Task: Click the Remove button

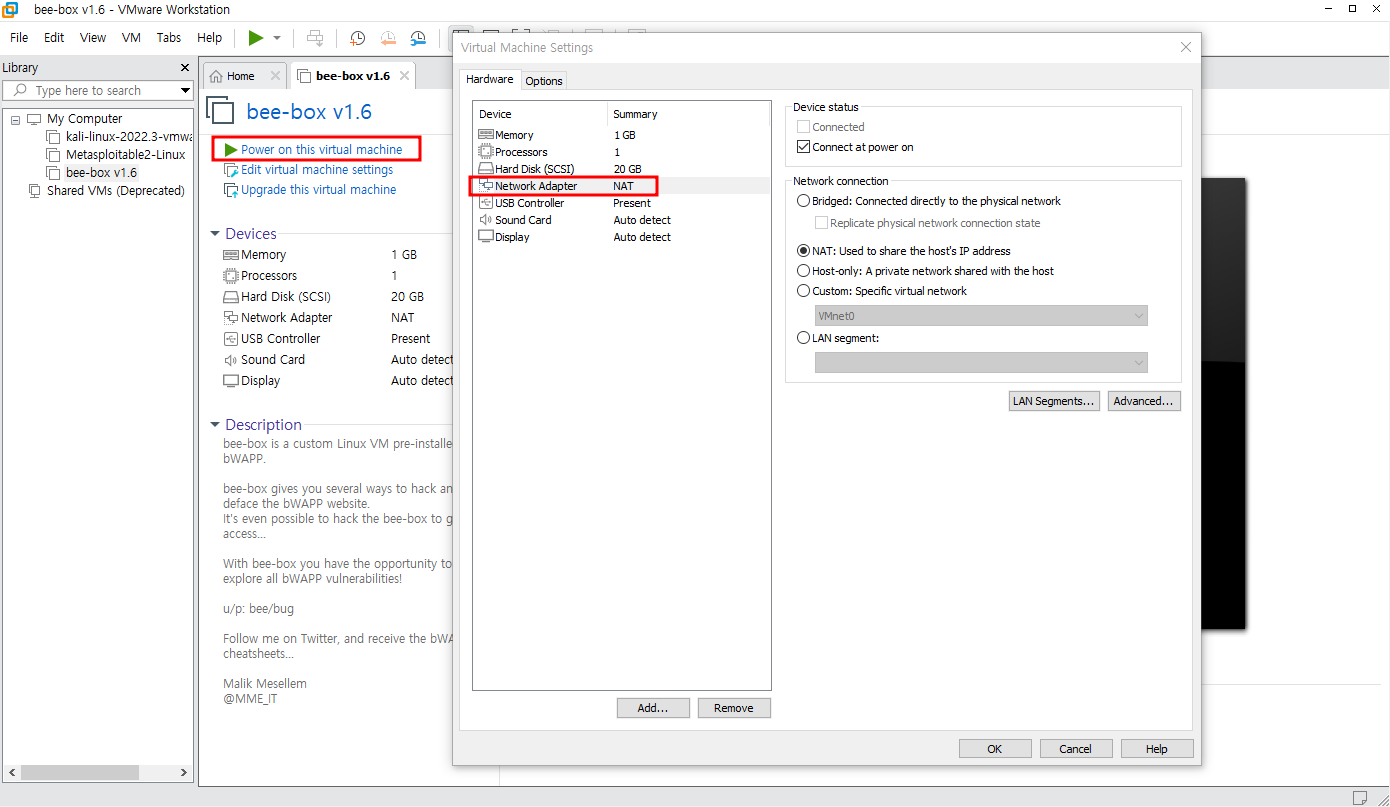Action: (734, 708)
